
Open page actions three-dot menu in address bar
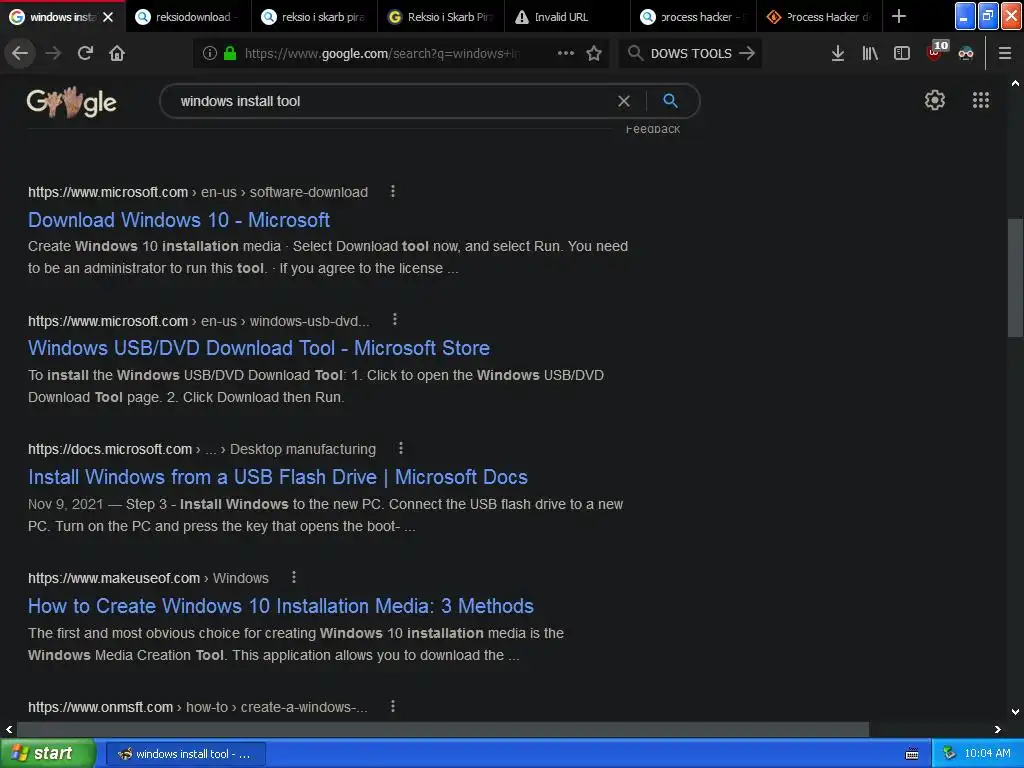pyautogui.click(x=566, y=54)
